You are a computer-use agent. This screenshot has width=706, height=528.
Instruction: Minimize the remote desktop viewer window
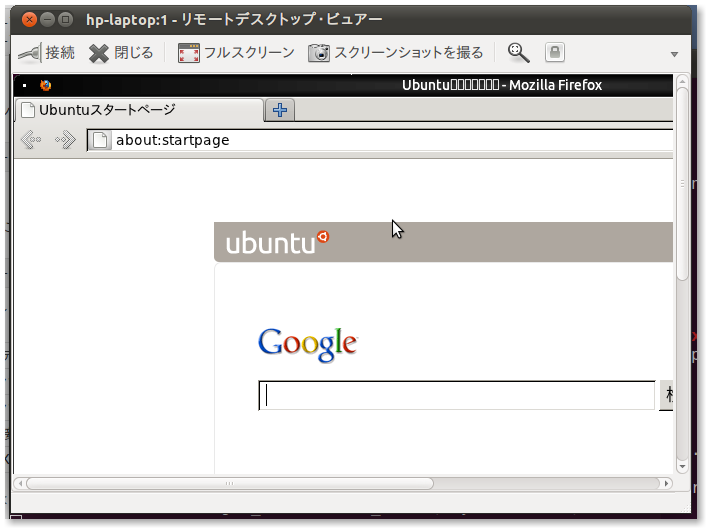click(x=48, y=19)
